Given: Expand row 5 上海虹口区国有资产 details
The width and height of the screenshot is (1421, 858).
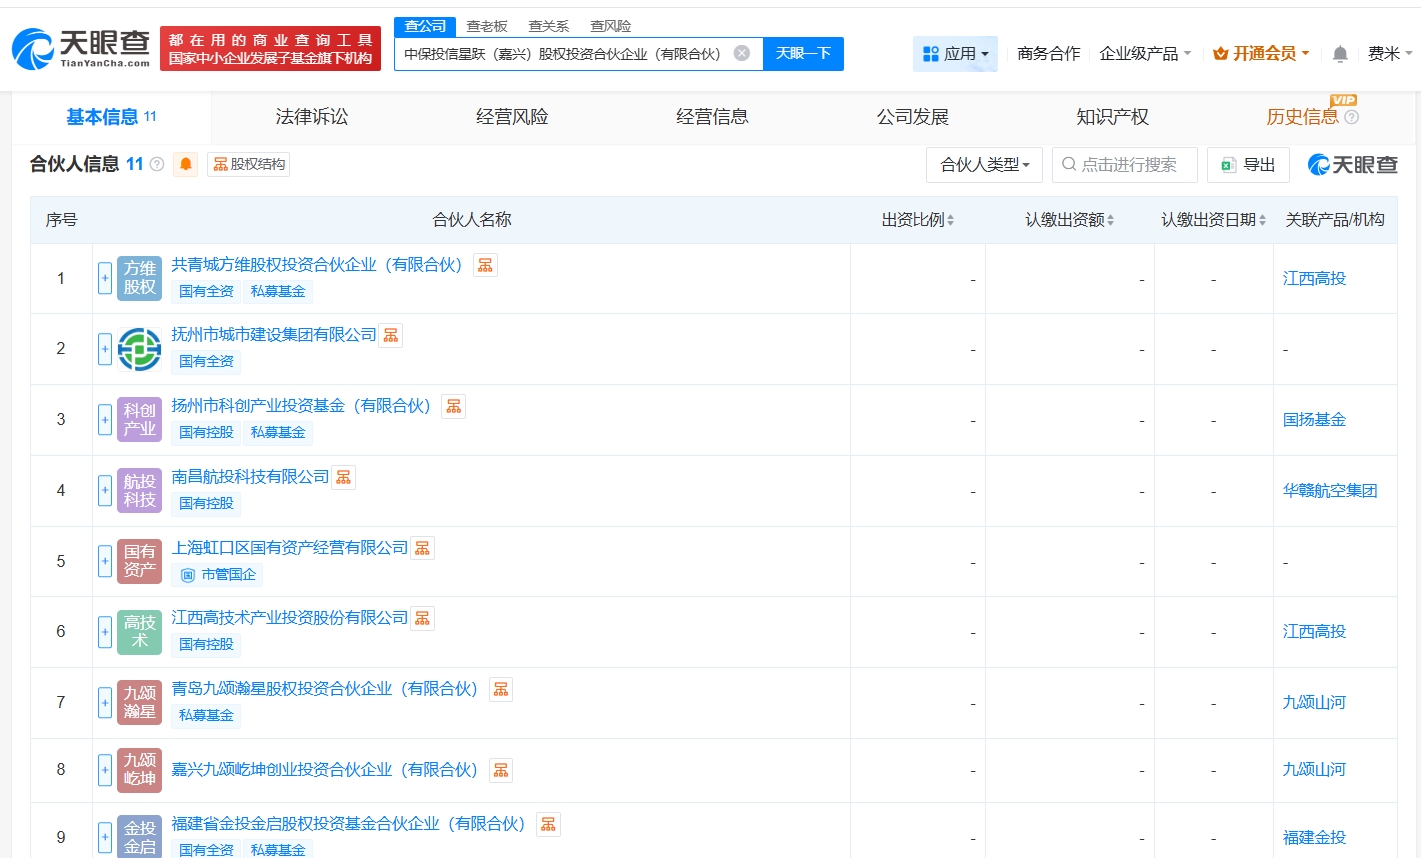Looking at the screenshot, I should (105, 561).
